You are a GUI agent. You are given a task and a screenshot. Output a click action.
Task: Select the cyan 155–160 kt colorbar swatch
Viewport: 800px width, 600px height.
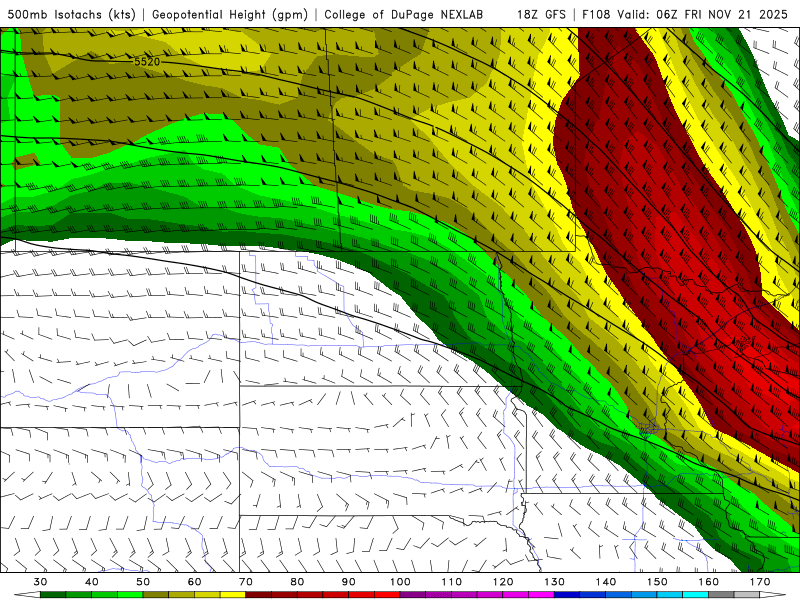[696, 594]
